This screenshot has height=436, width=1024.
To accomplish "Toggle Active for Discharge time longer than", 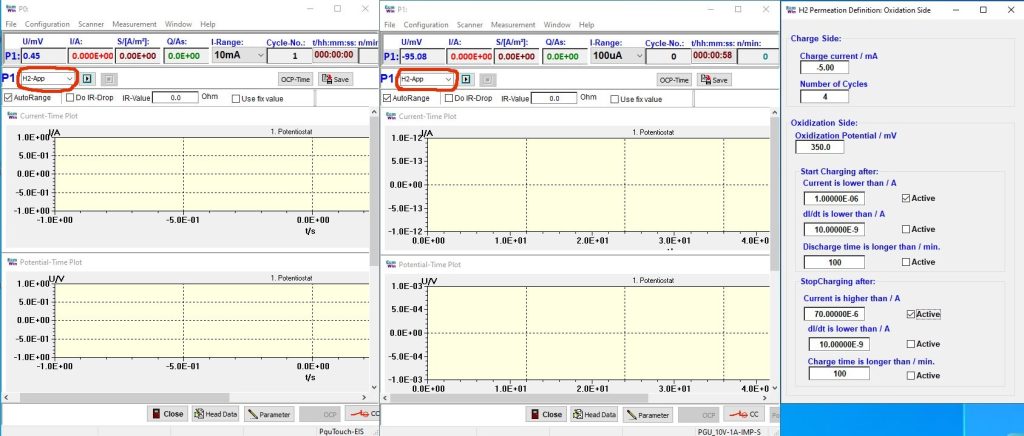I will 906,262.
